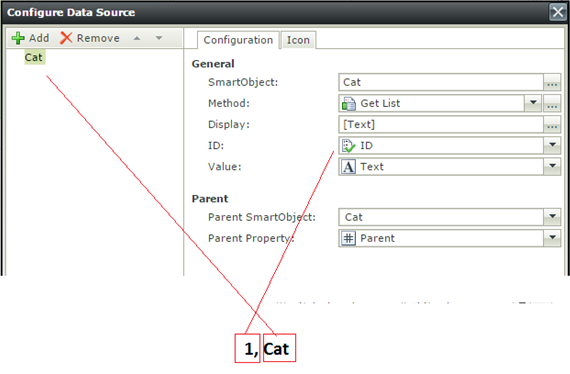
Task: Expand the Method dropdown arrow
Action: [533, 103]
